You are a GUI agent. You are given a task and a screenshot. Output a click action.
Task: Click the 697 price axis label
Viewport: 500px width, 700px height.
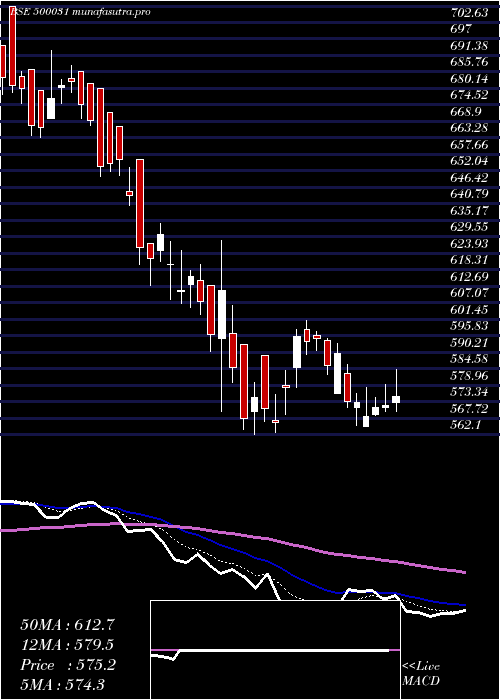click(461, 29)
